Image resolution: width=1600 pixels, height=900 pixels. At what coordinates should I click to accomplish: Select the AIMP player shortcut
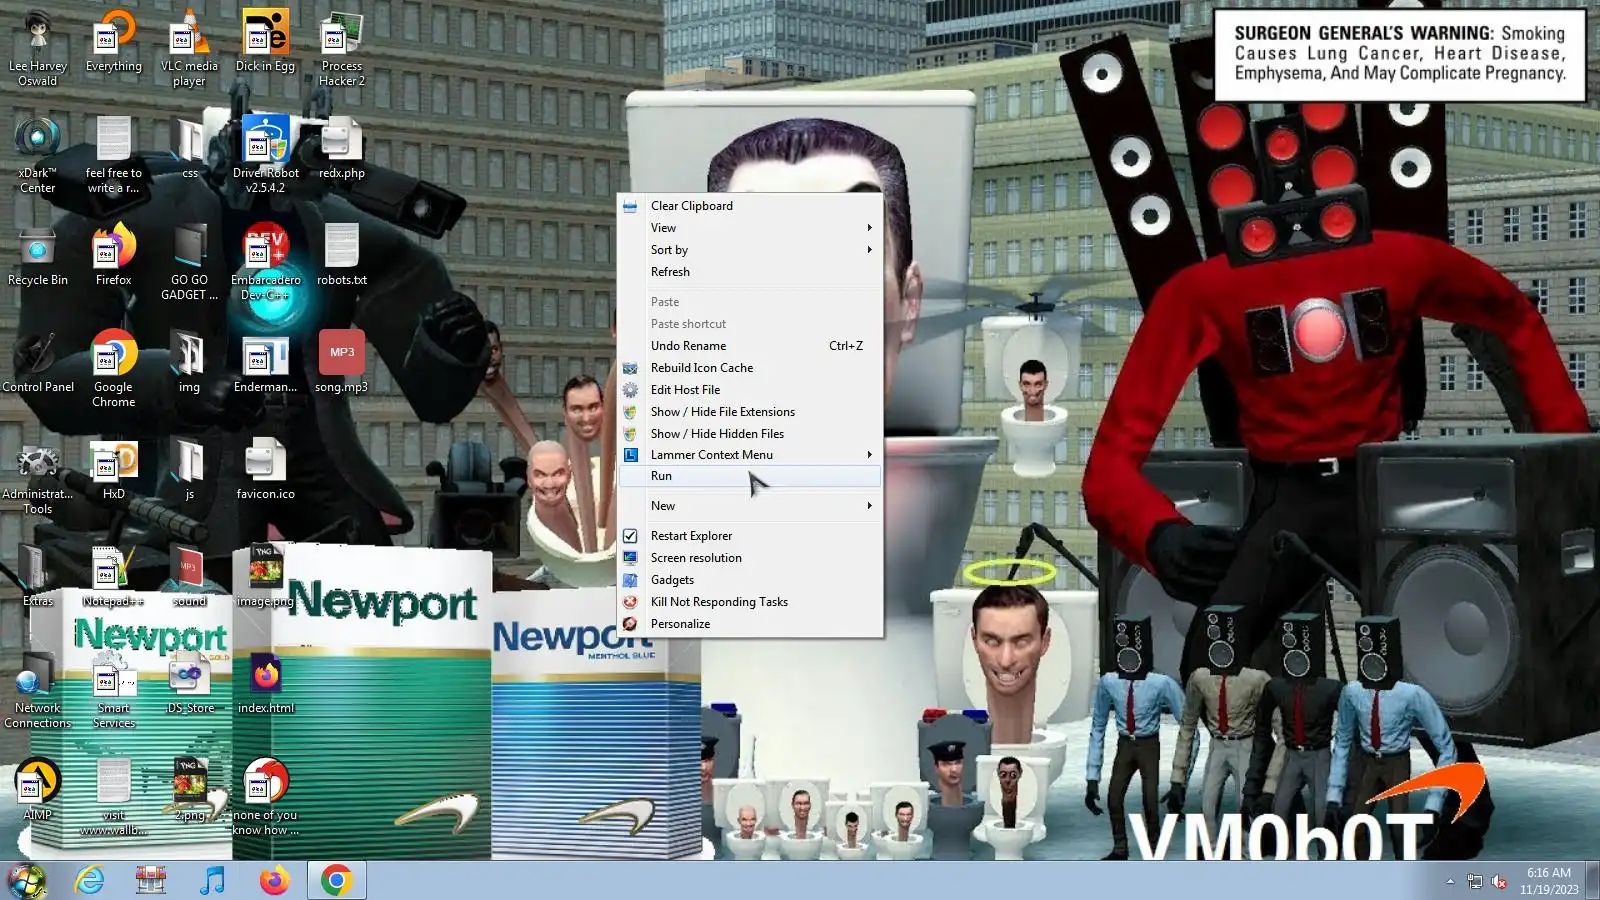point(38,790)
